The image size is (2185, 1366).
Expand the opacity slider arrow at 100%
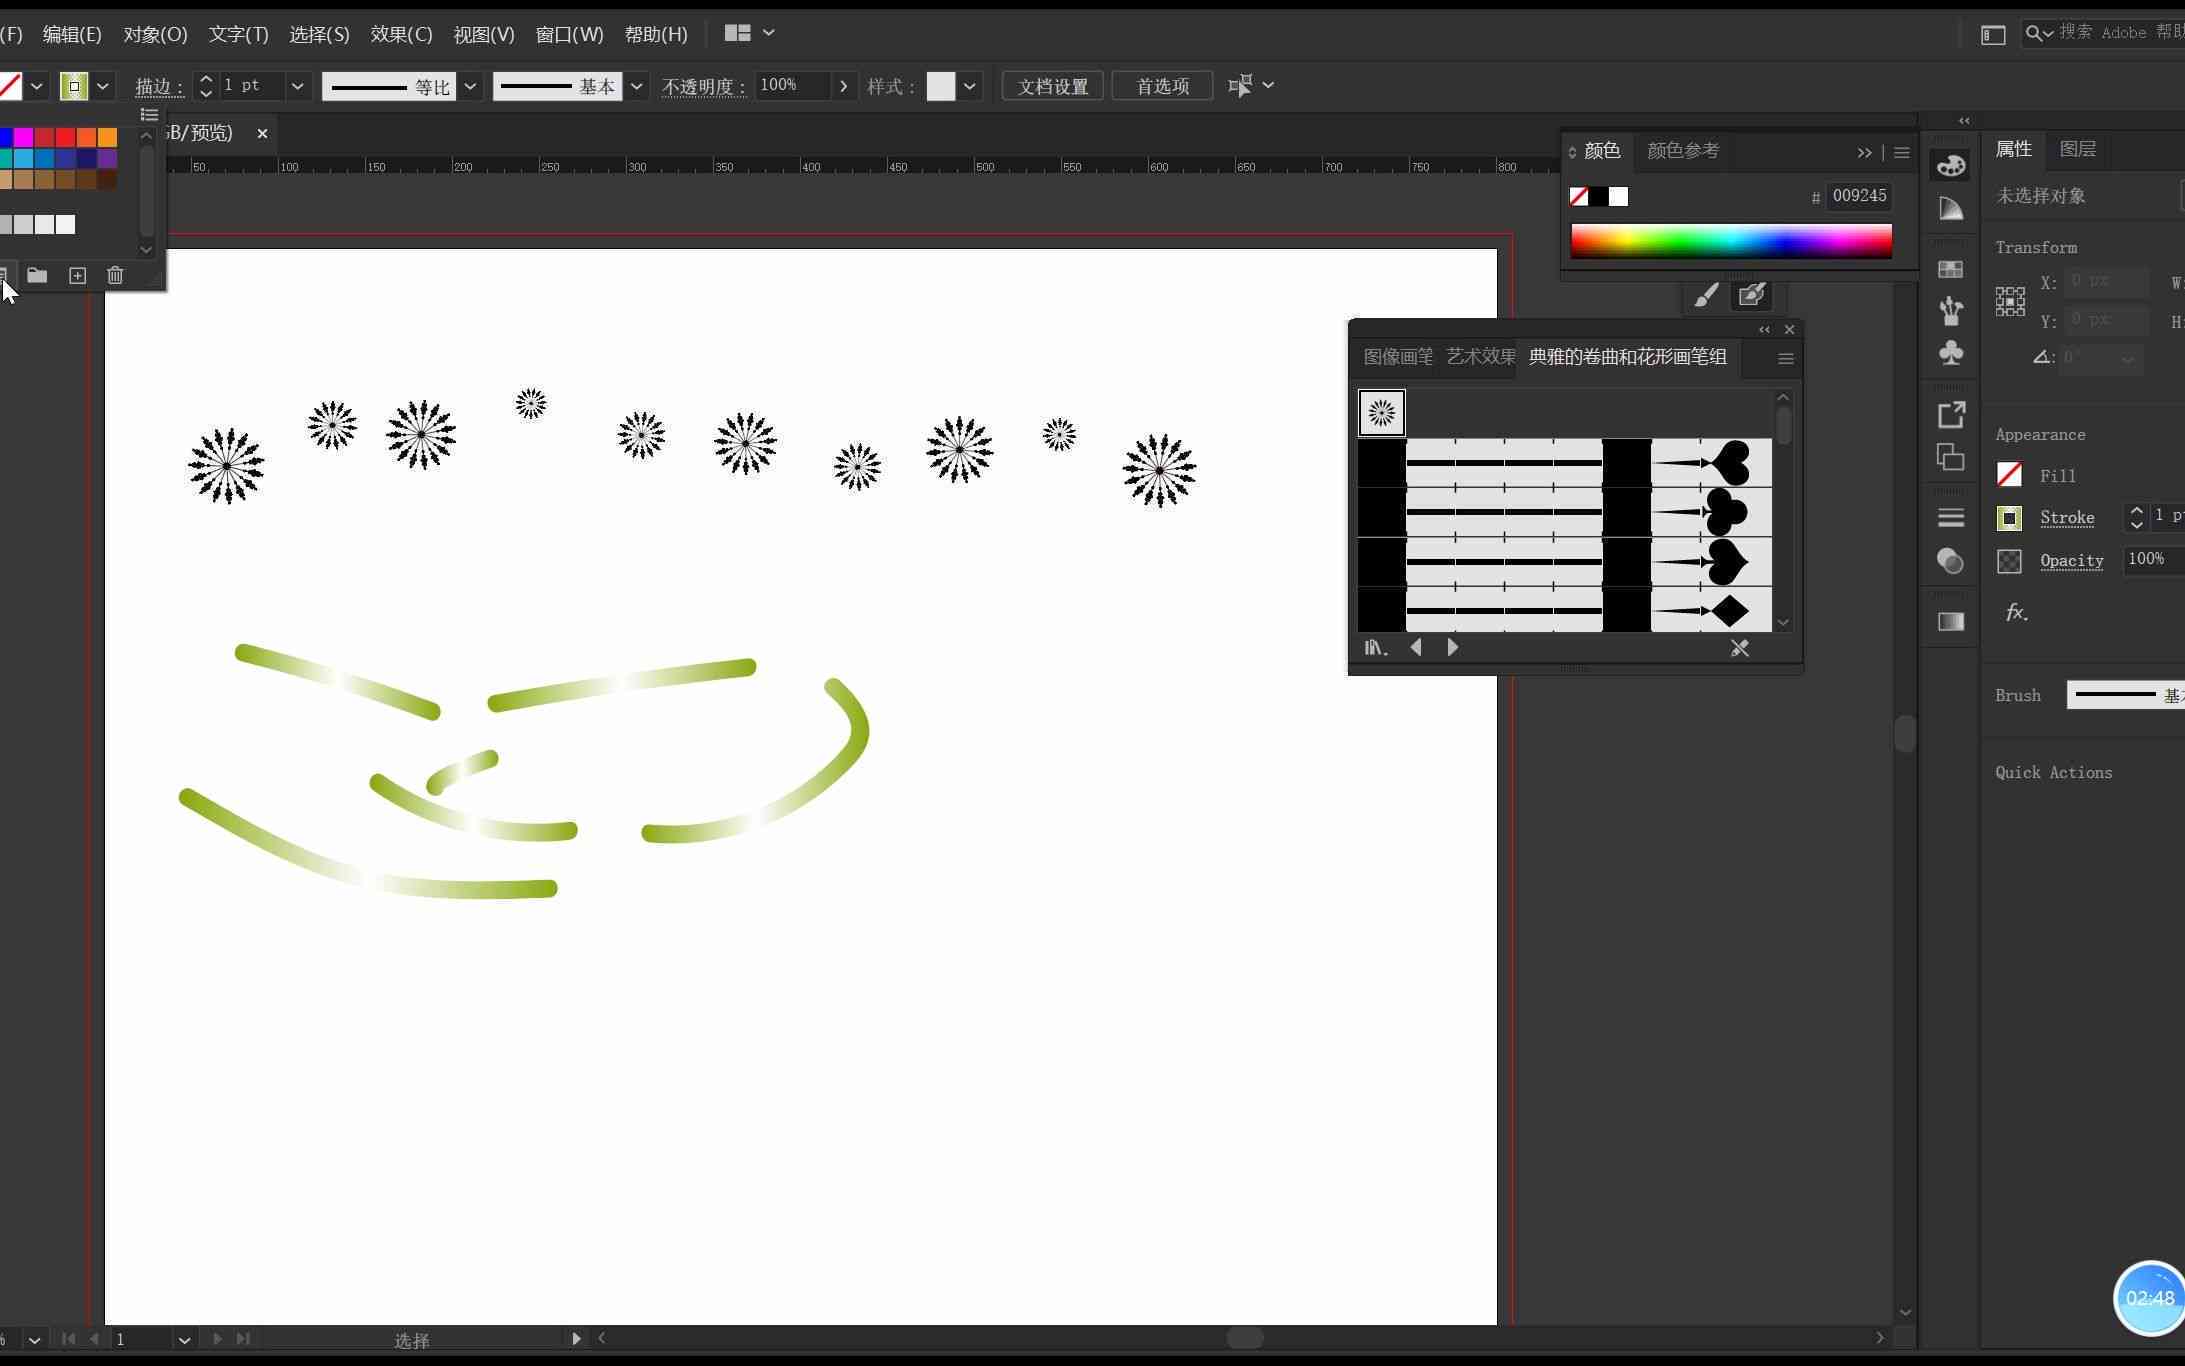coord(843,86)
